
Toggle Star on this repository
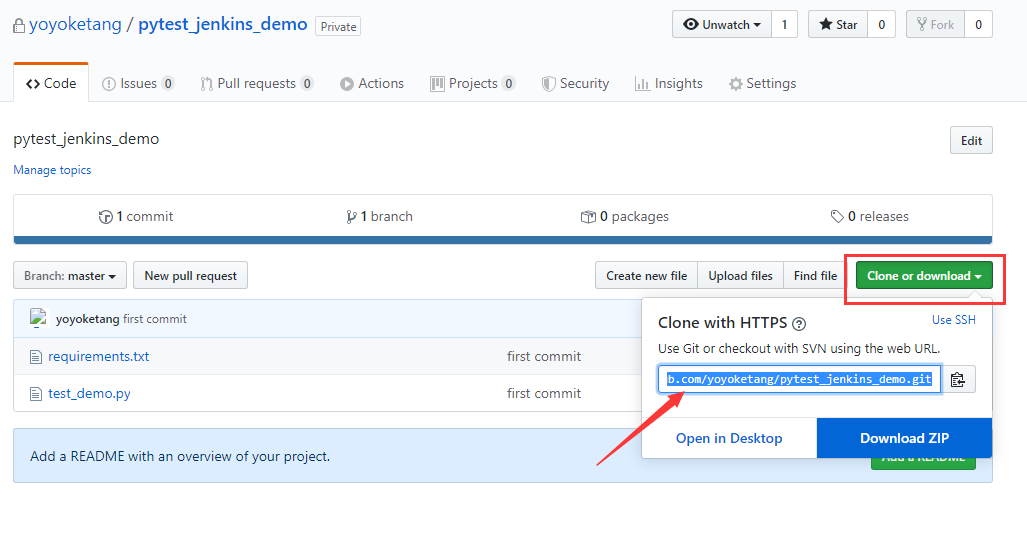pos(837,25)
